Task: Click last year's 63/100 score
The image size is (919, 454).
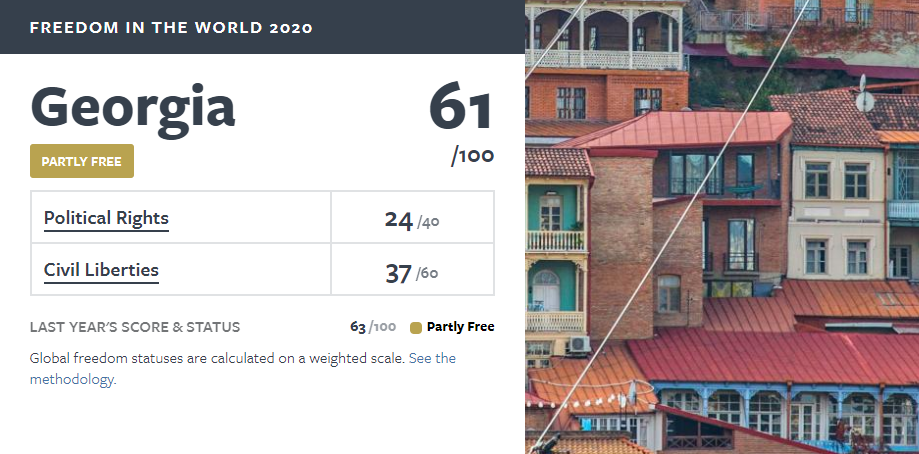Action: pos(373,327)
